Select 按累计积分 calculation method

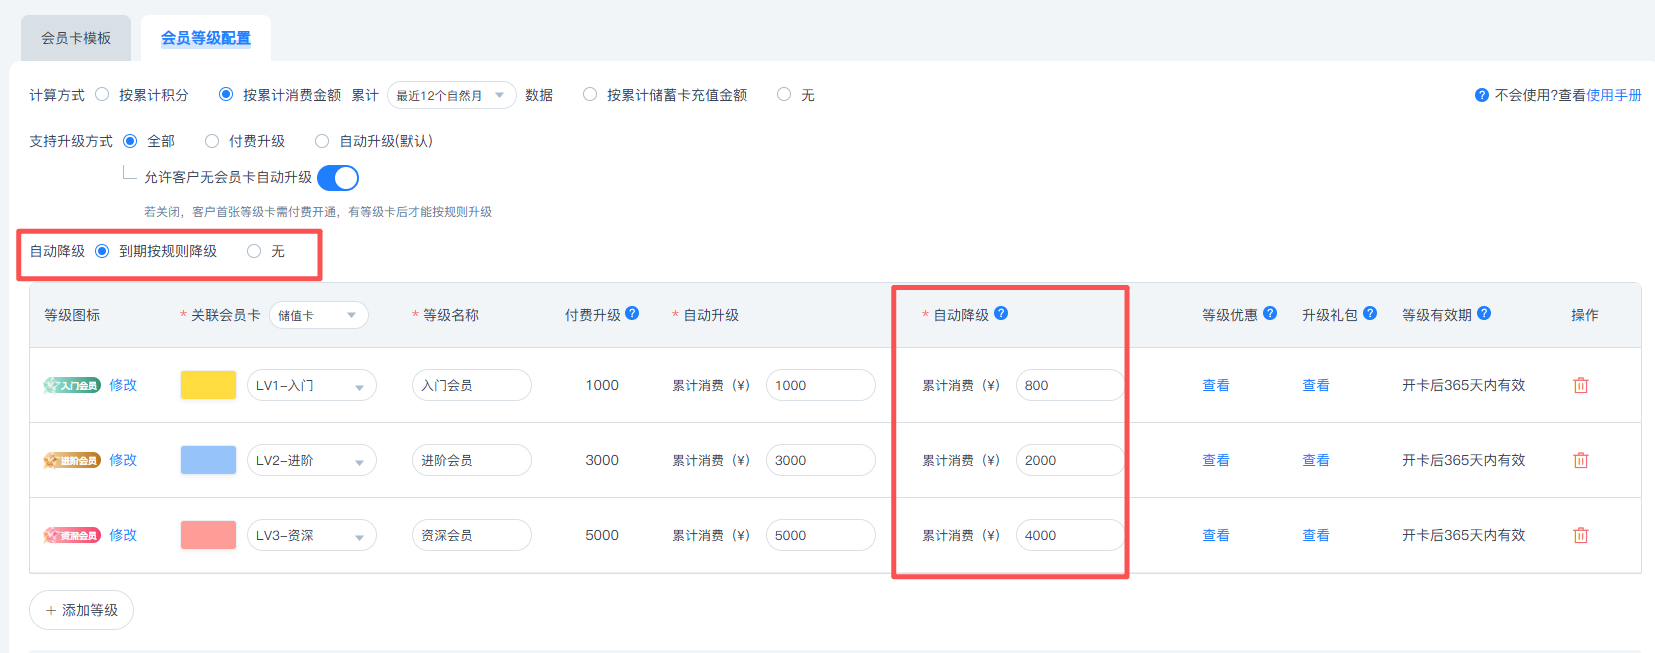coord(102,94)
